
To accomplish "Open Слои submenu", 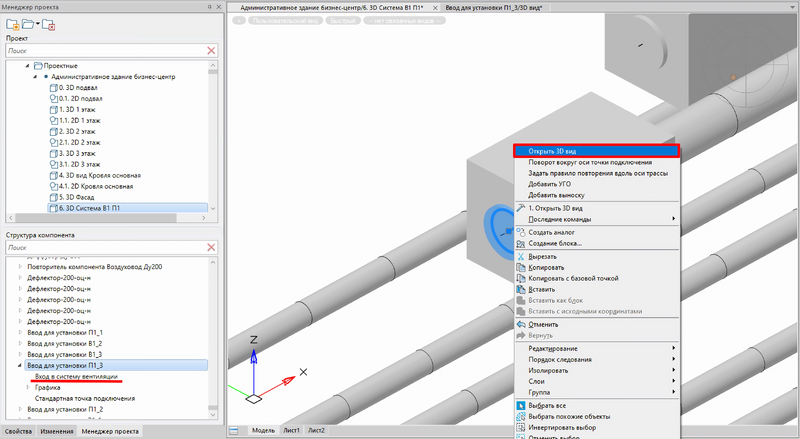I will (596, 381).
